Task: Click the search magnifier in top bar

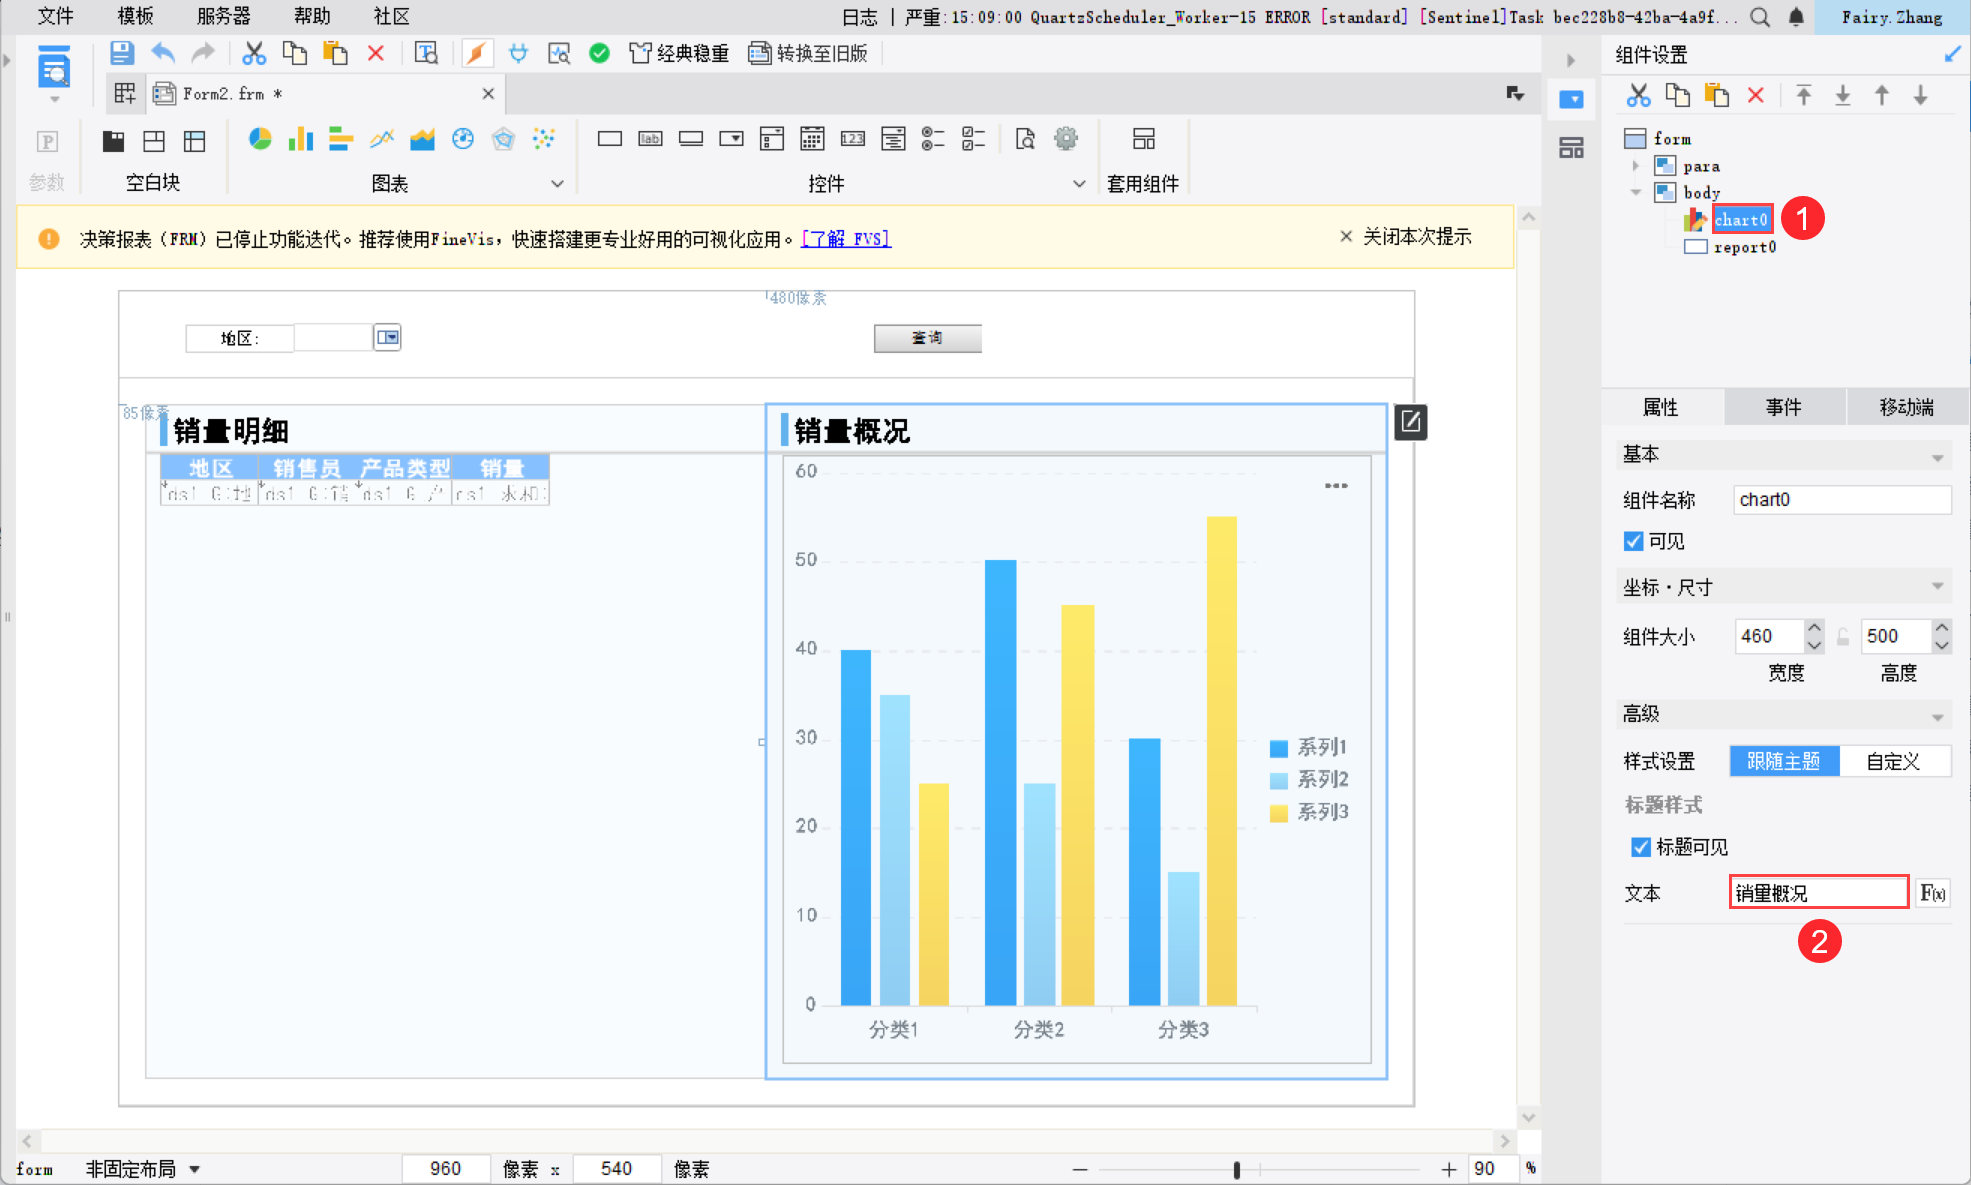Action: click(x=1760, y=17)
